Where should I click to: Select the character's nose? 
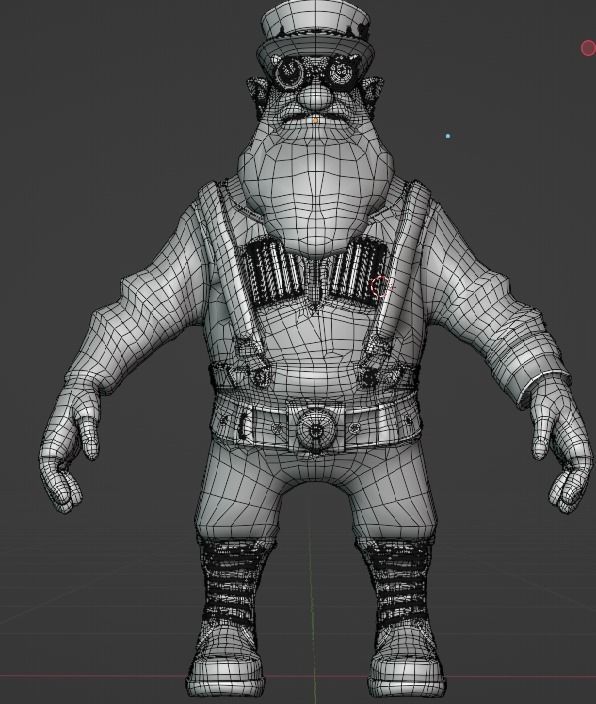coord(314,97)
